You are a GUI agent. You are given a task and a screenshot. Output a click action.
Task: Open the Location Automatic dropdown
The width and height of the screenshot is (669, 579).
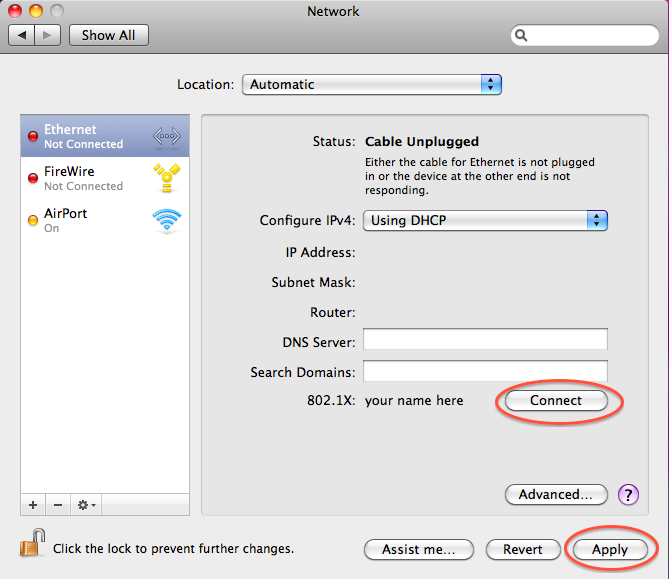(372, 84)
